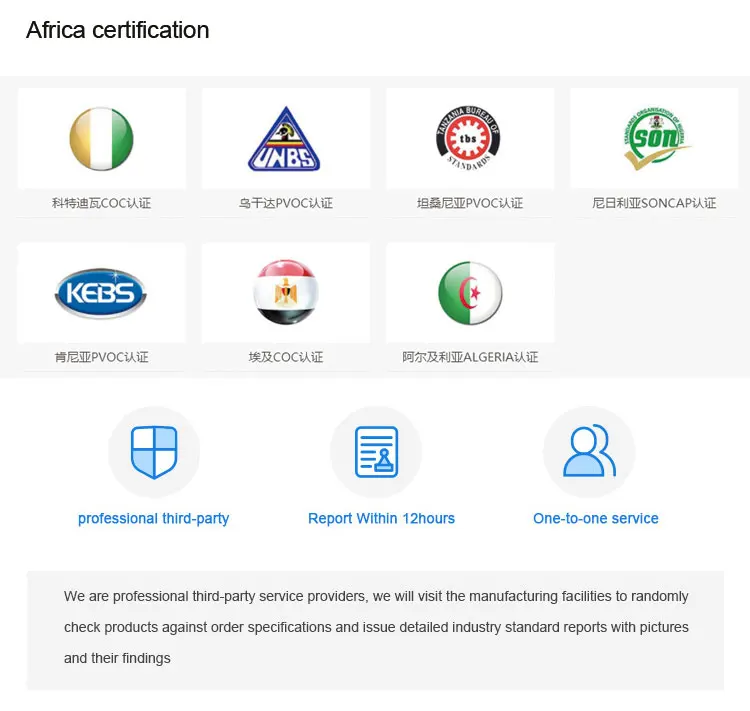750x711 pixels.
Task: Select the 尼日利亚SONCAP认证 label
Action: 654,203
